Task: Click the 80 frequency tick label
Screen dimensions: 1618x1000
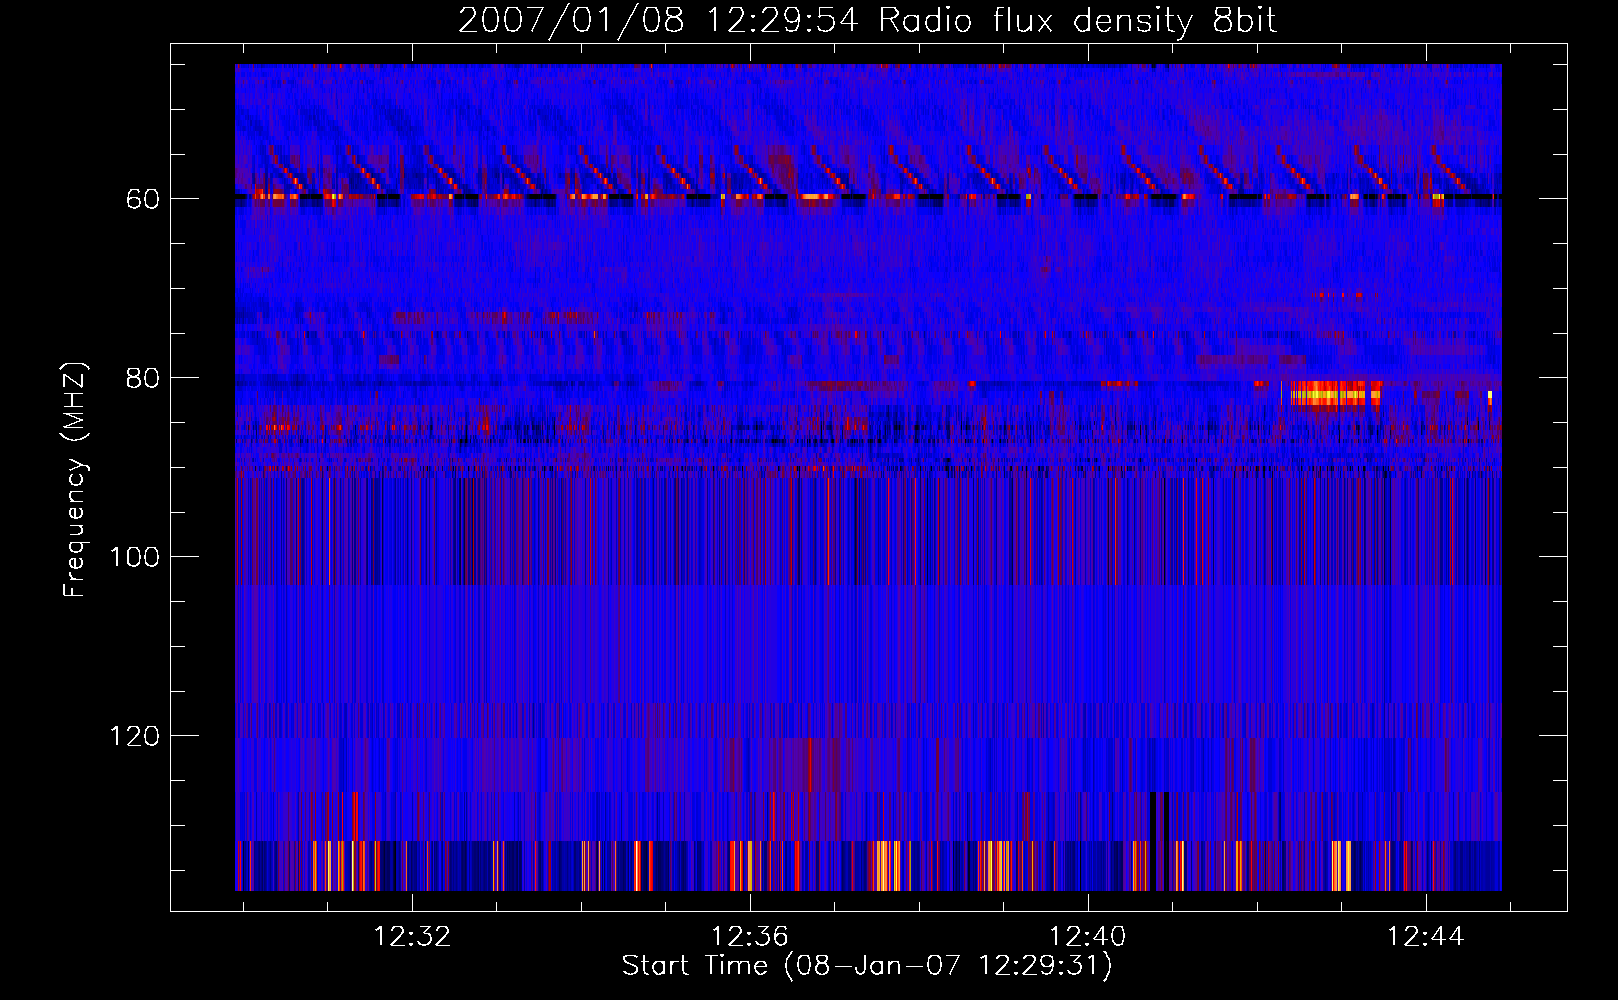Action: 143,378
